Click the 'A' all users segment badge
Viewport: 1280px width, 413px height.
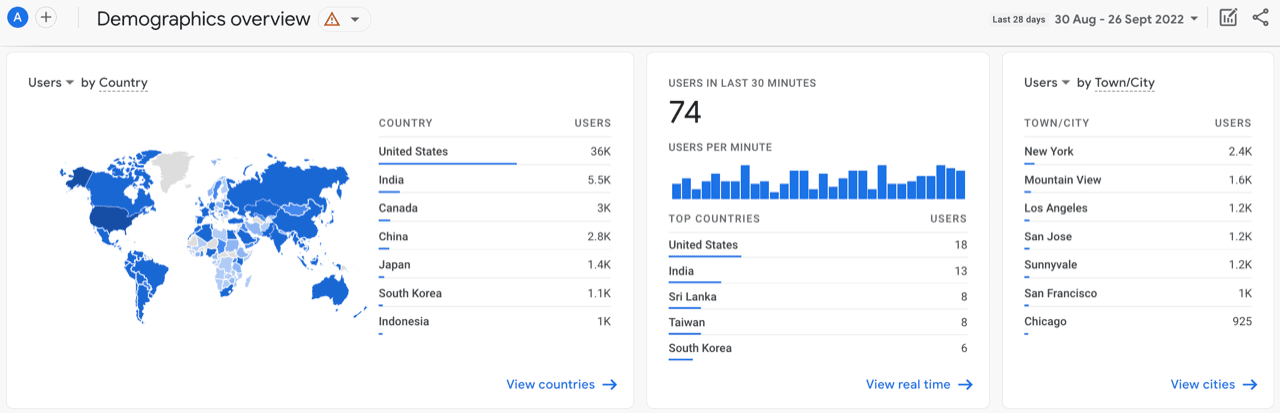click(x=18, y=18)
